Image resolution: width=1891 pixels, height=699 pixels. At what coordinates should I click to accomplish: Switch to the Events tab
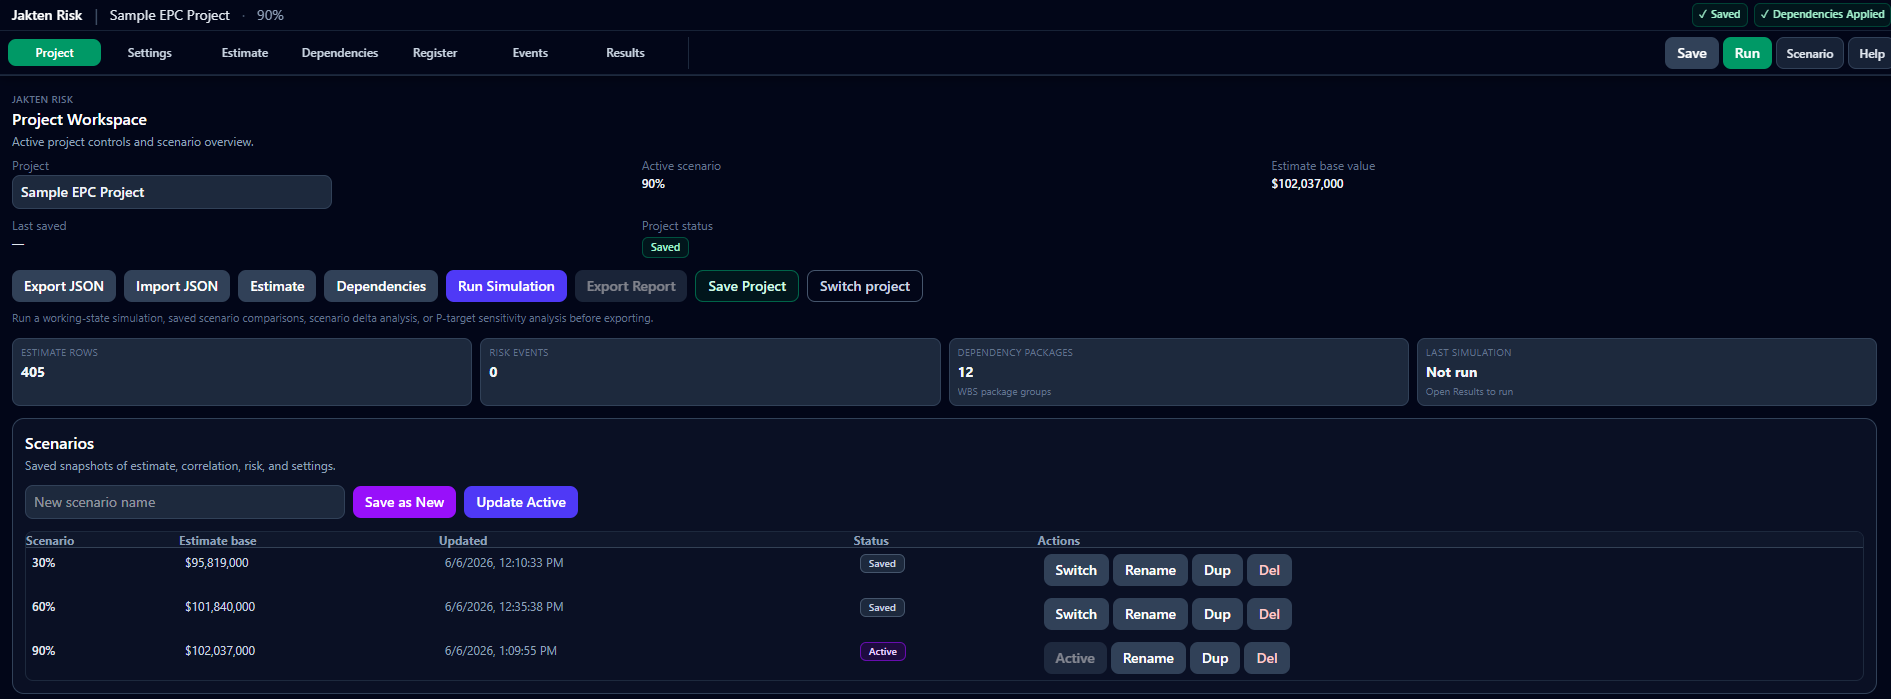click(x=530, y=53)
